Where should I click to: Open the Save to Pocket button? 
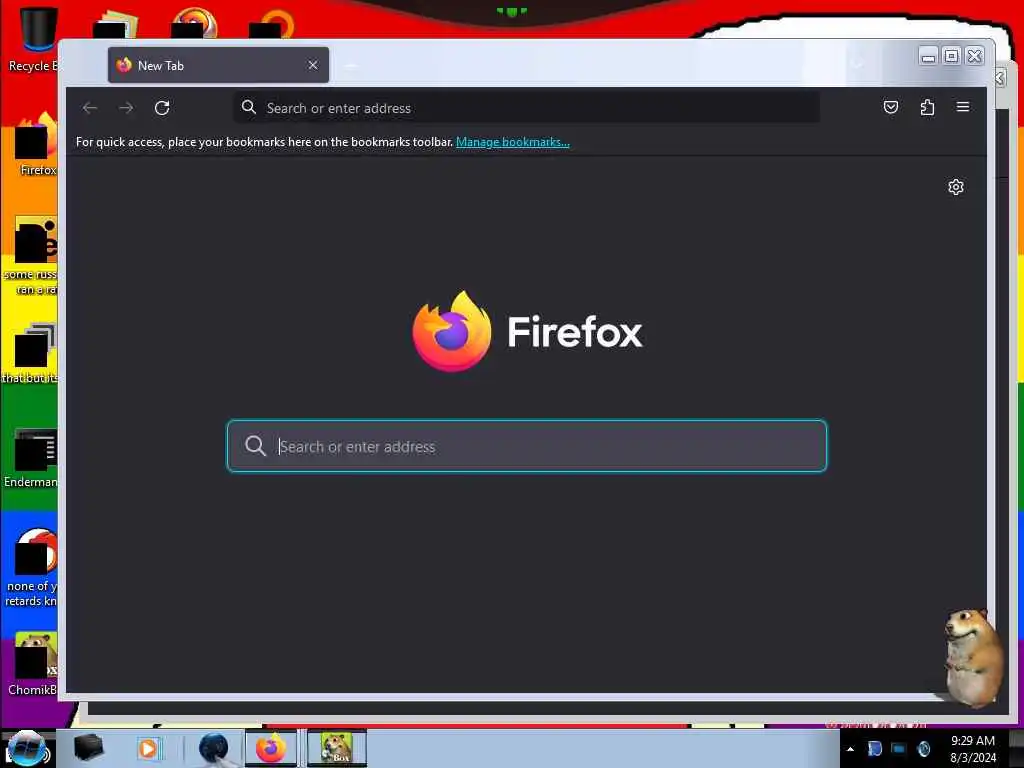coord(891,107)
